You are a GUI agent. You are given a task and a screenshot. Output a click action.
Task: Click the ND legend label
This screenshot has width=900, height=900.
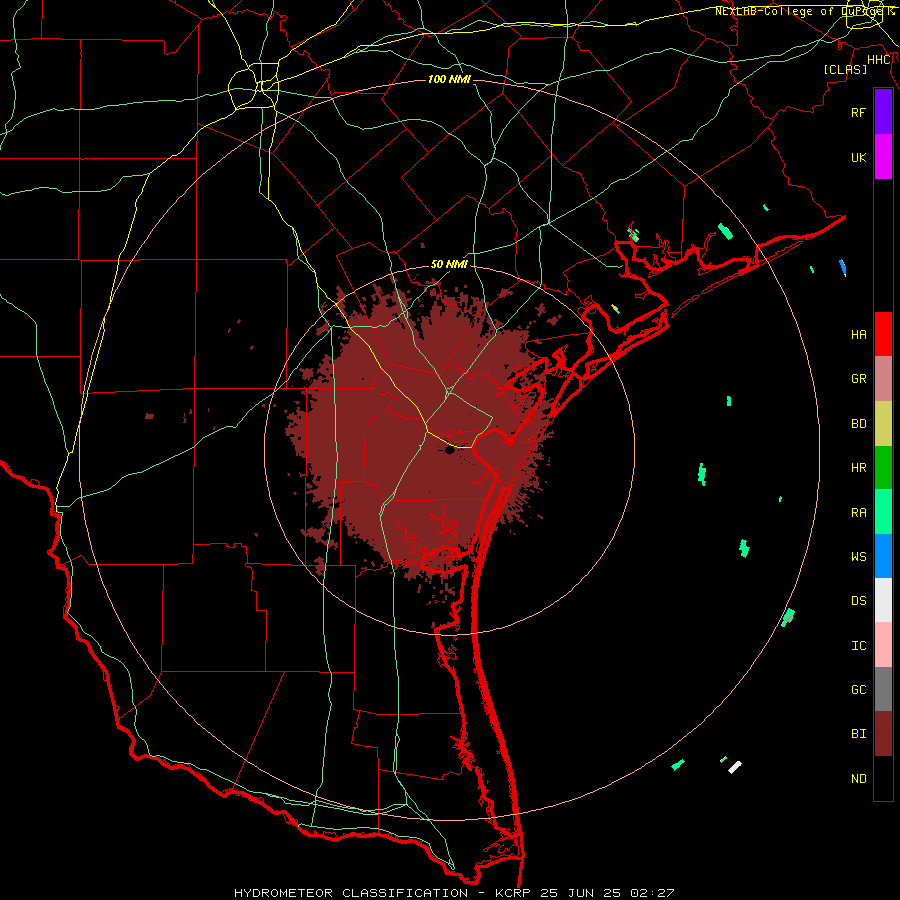(x=858, y=779)
